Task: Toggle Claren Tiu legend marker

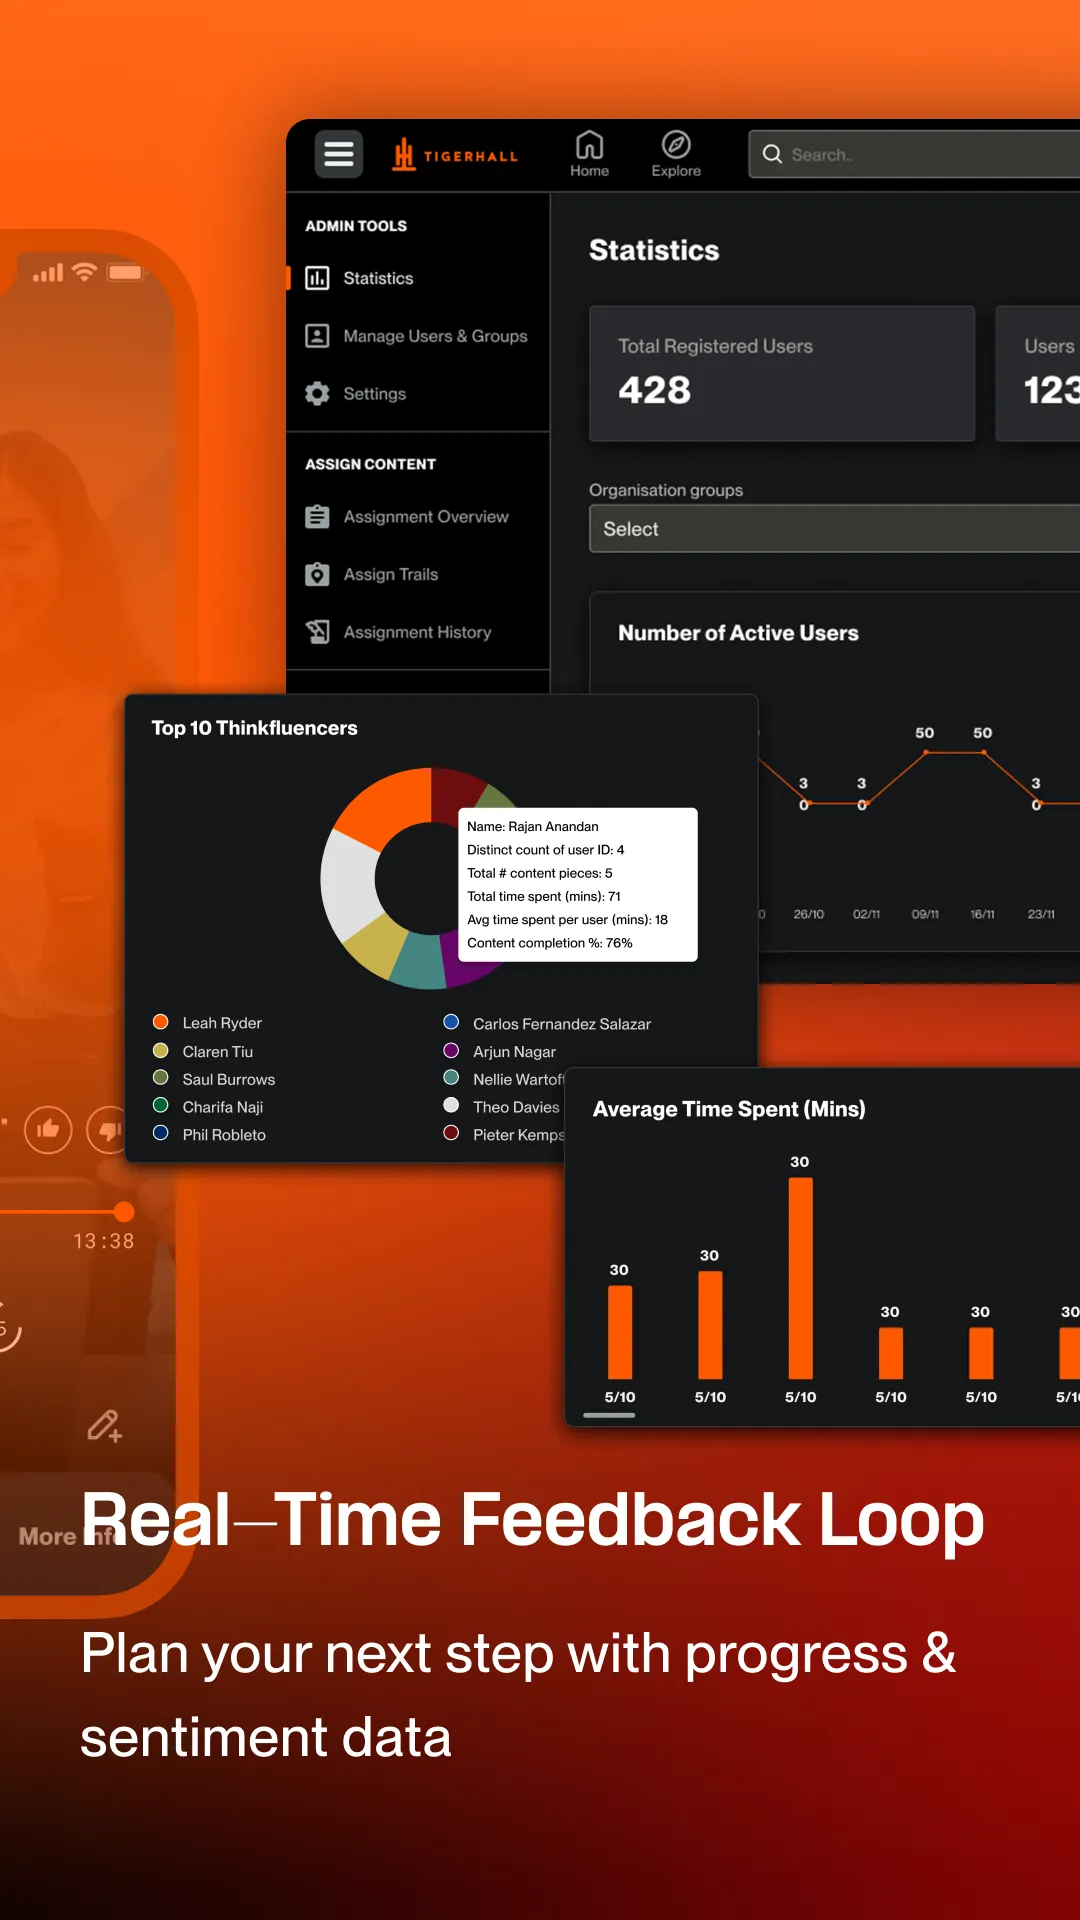Action: coord(160,1050)
